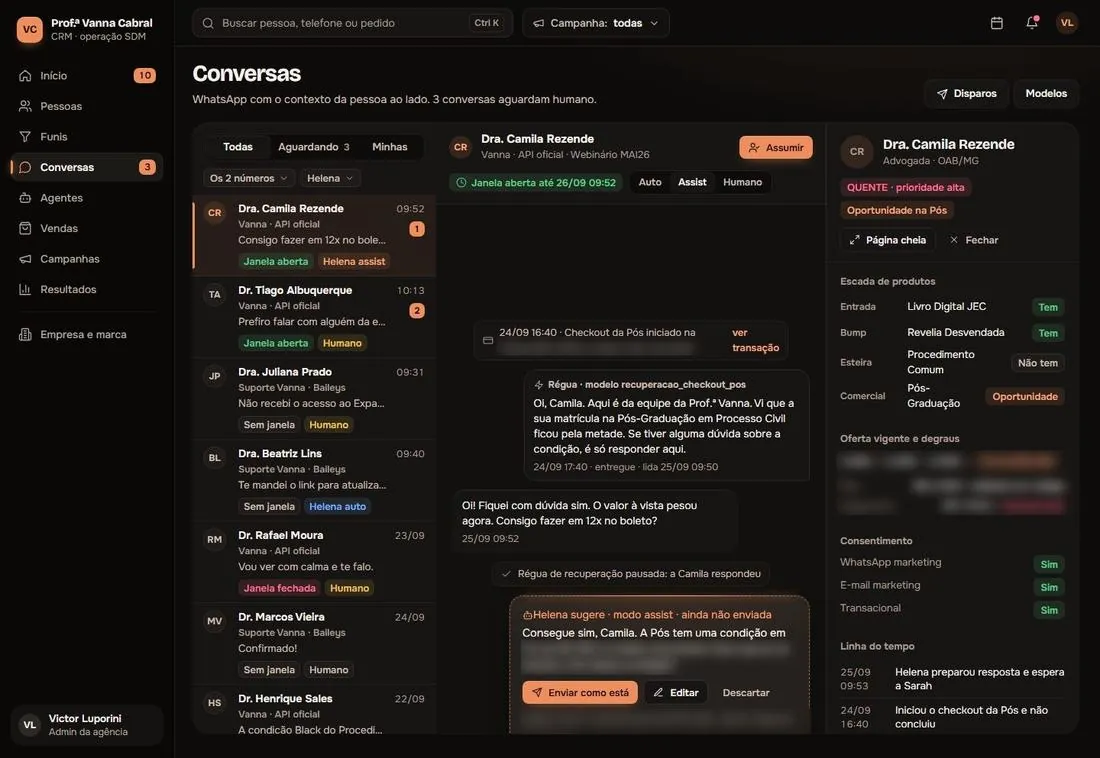Open the VL user avatar menu
The height and width of the screenshot is (758, 1100).
1066,23
